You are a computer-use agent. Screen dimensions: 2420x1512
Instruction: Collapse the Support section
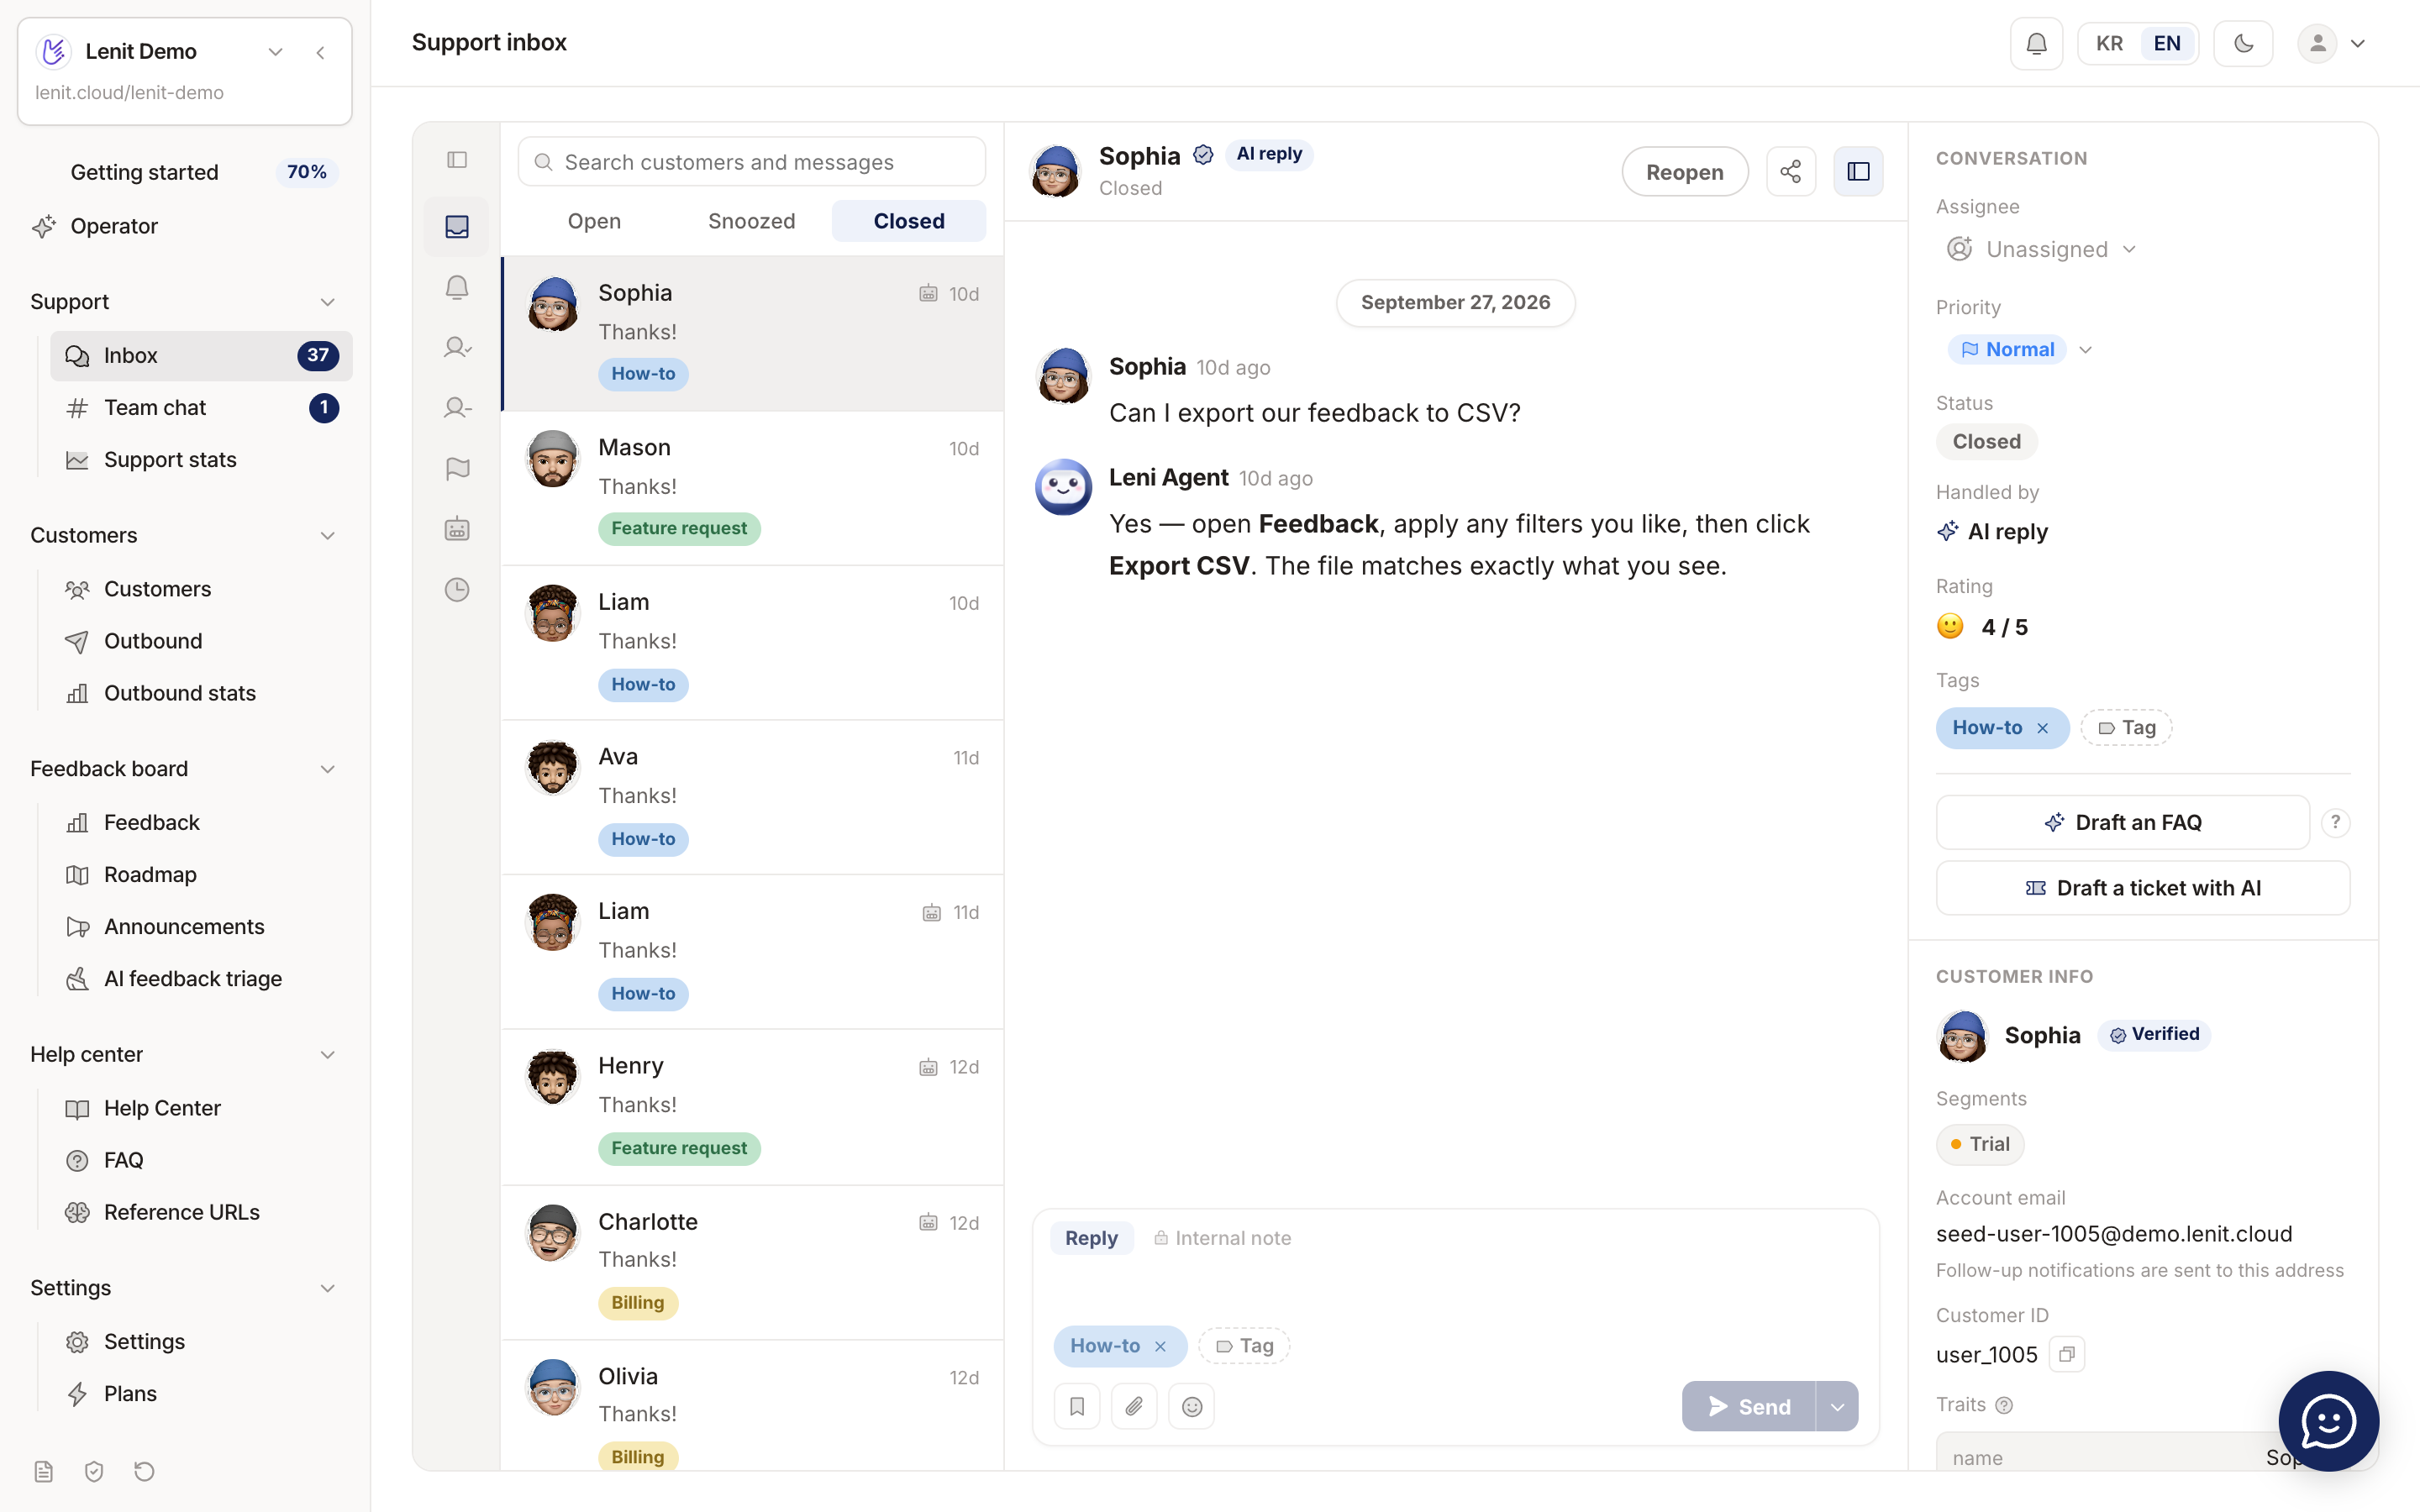tap(327, 302)
